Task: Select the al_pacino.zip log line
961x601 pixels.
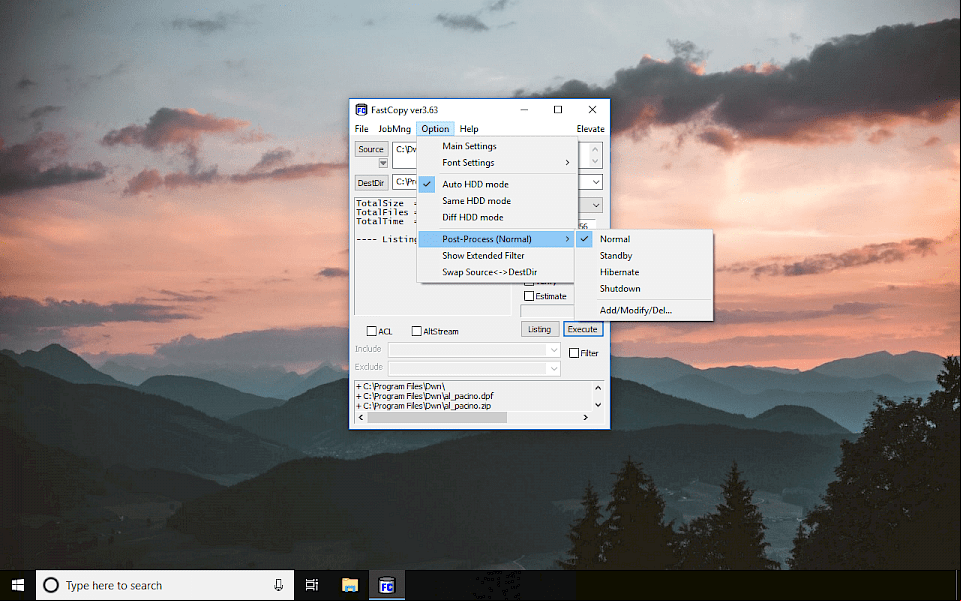Action: coord(424,406)
